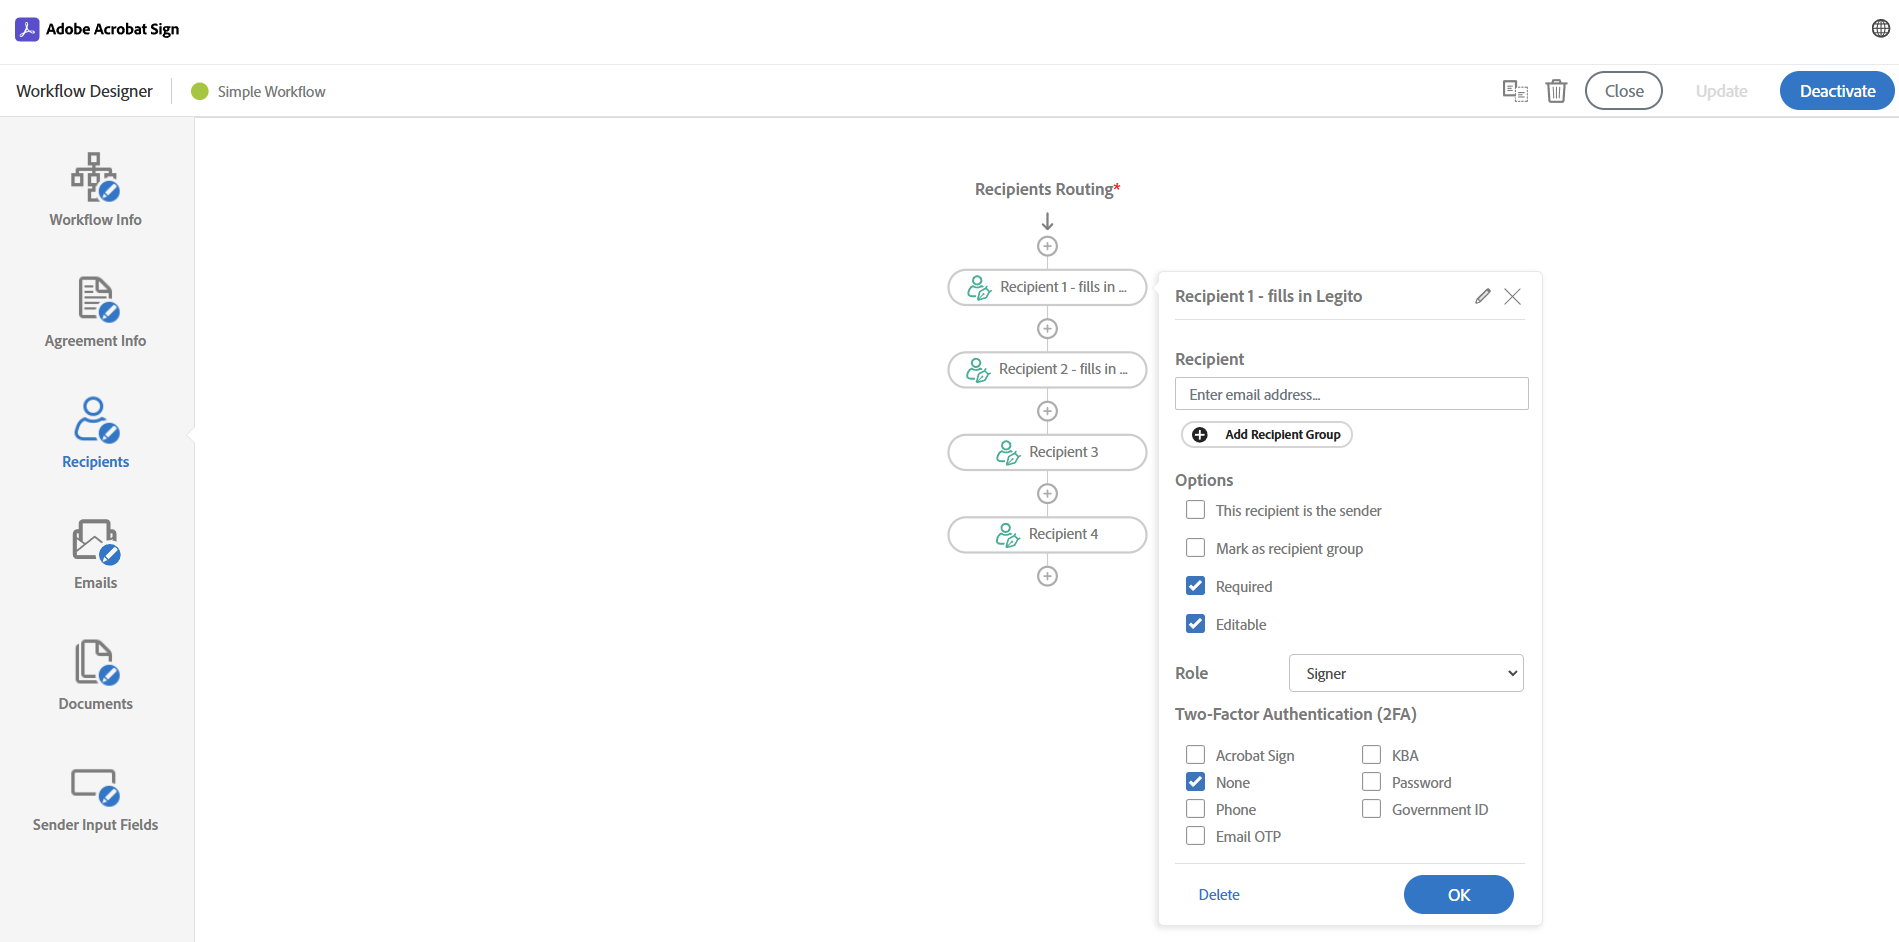Viewport: 1899px width, 942px height.
Task: Click the OK button
Action: click(x=1458, y=894)
